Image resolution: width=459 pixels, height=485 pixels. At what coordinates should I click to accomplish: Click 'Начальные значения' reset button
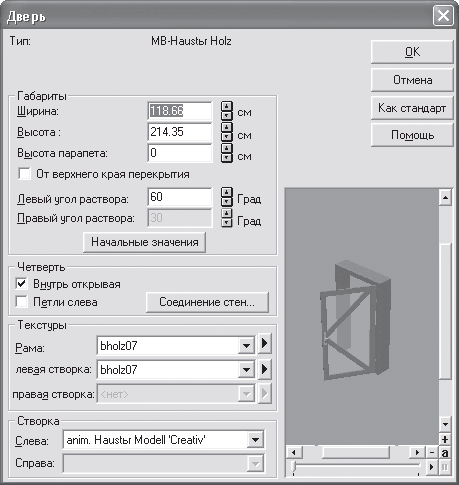click(x=144, y=242)
